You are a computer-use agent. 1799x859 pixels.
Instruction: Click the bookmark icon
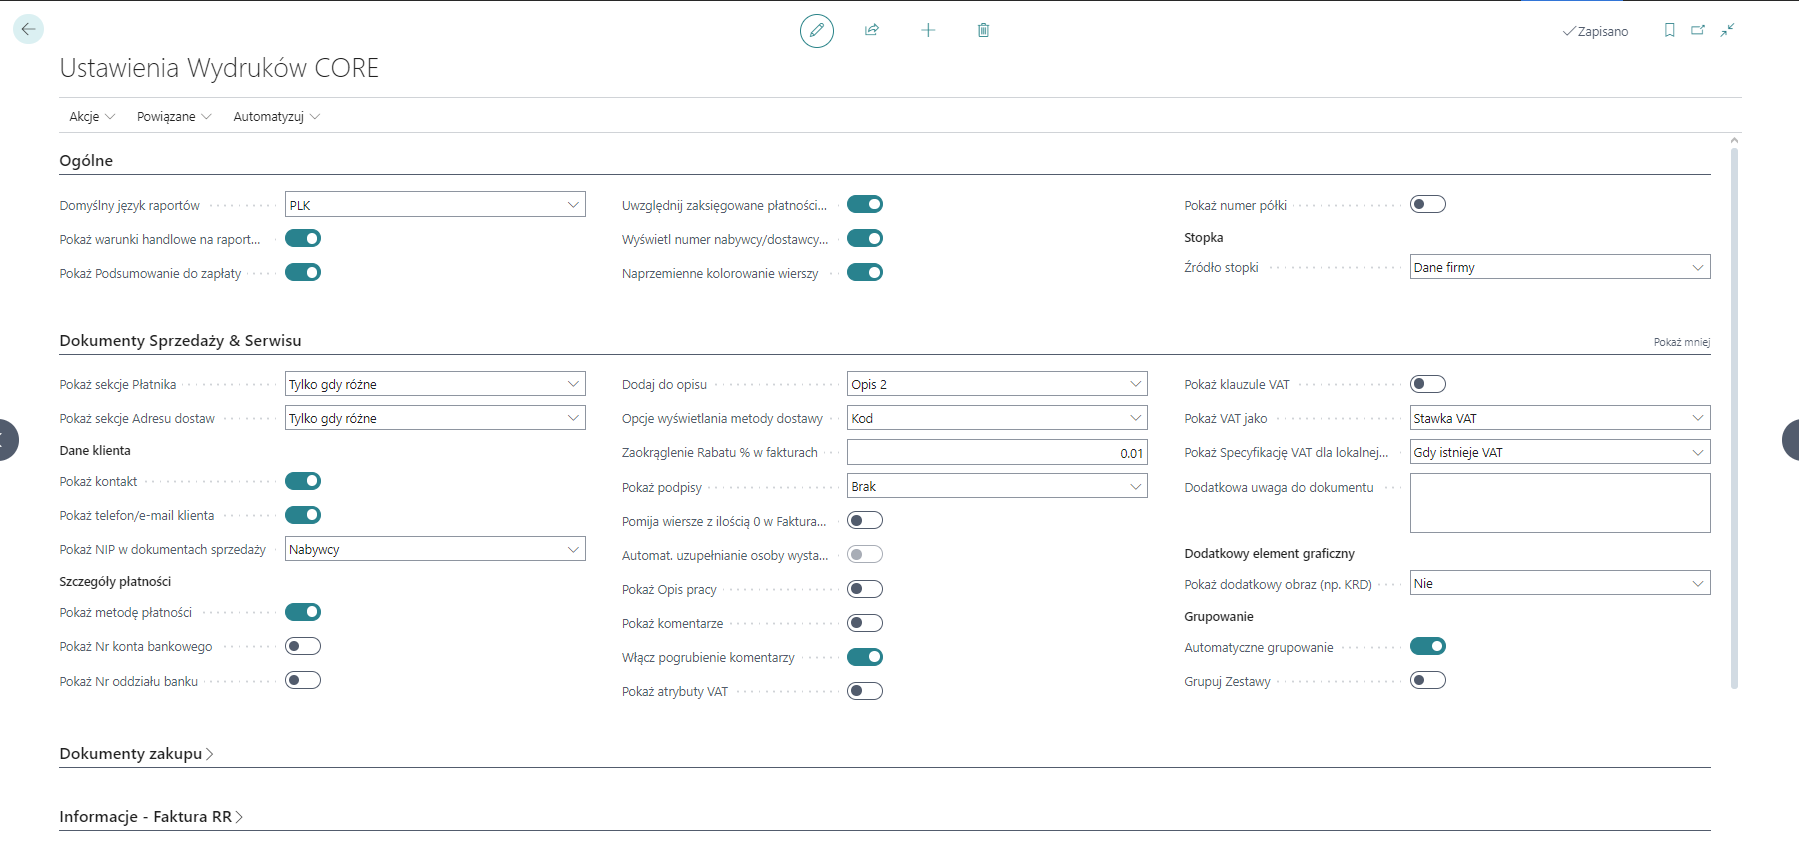(x=1669, y=30)
